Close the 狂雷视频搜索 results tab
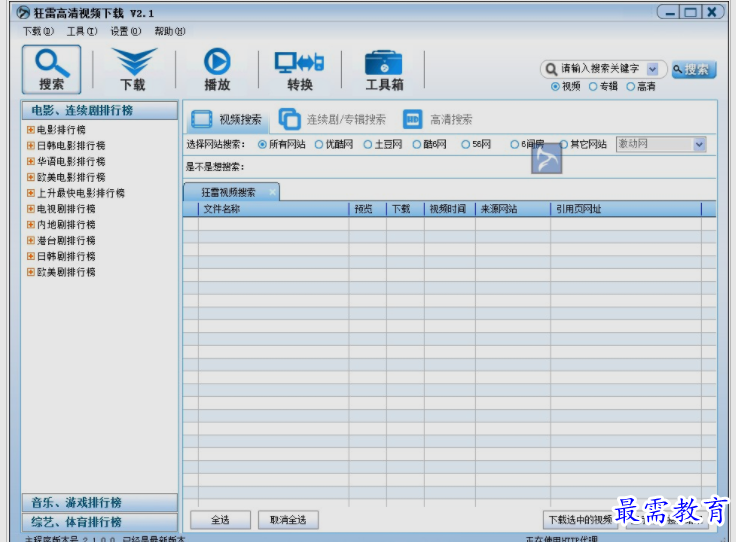 (x=272, y=192)
